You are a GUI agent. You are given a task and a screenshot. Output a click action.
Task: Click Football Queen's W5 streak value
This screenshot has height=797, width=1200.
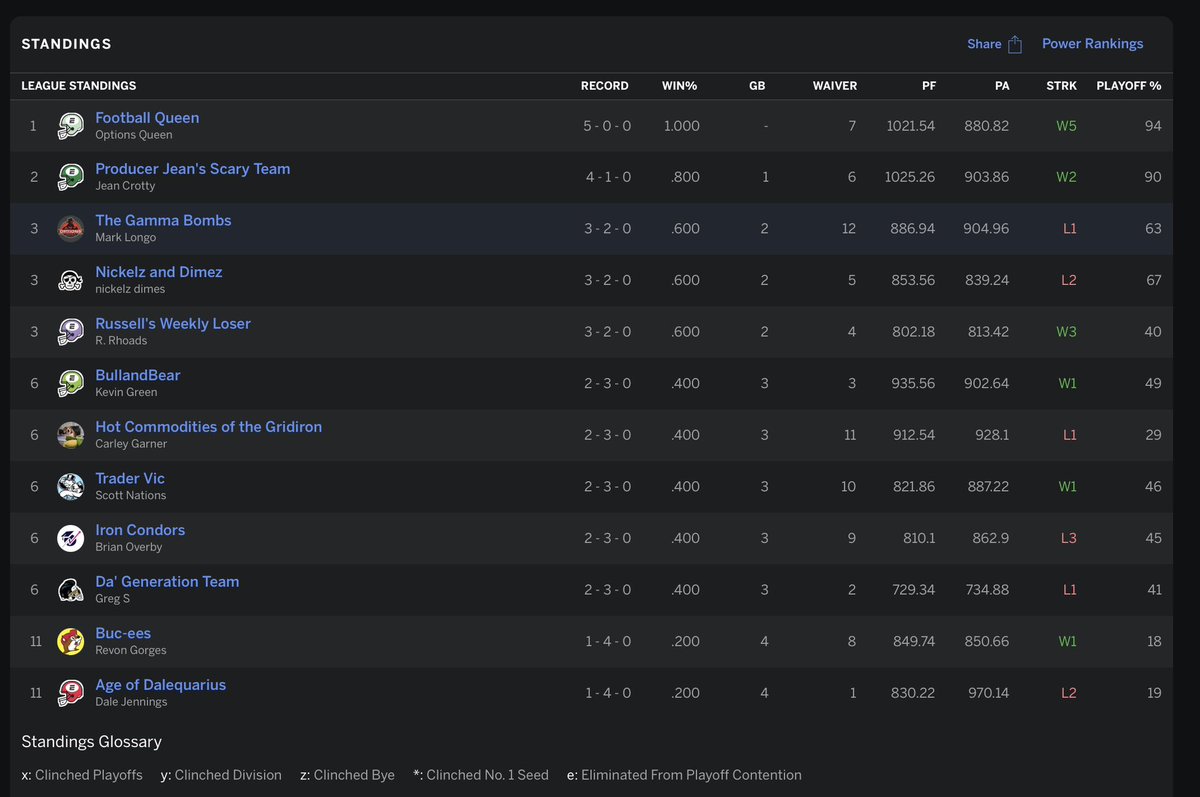1066,126
